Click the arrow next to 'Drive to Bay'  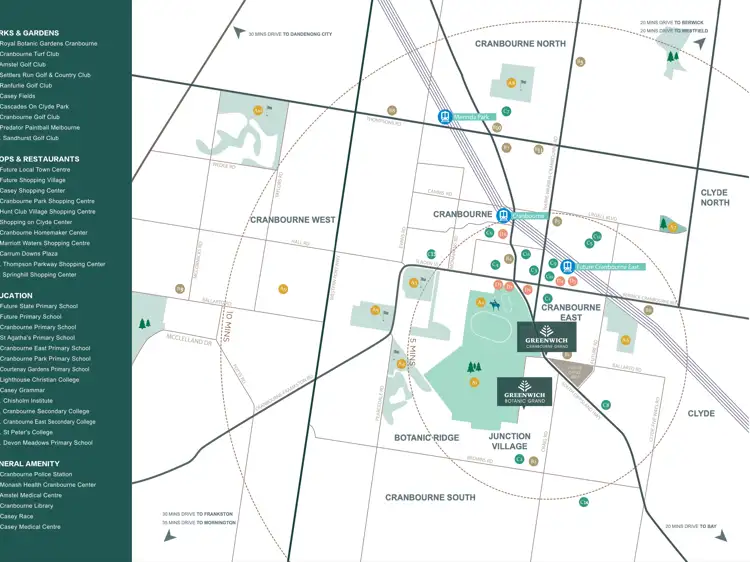tap(720, 535)
